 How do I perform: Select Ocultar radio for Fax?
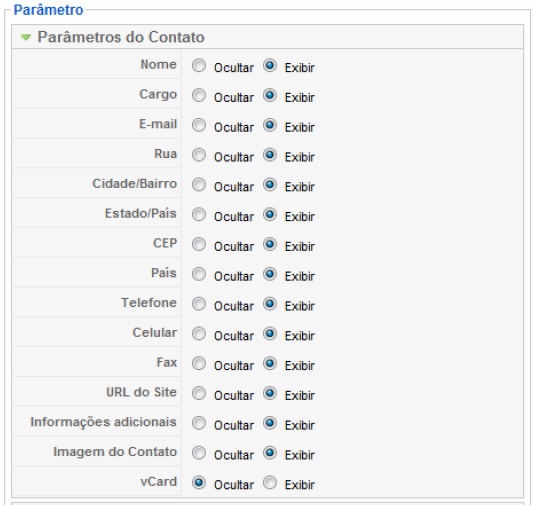[199, 363]
